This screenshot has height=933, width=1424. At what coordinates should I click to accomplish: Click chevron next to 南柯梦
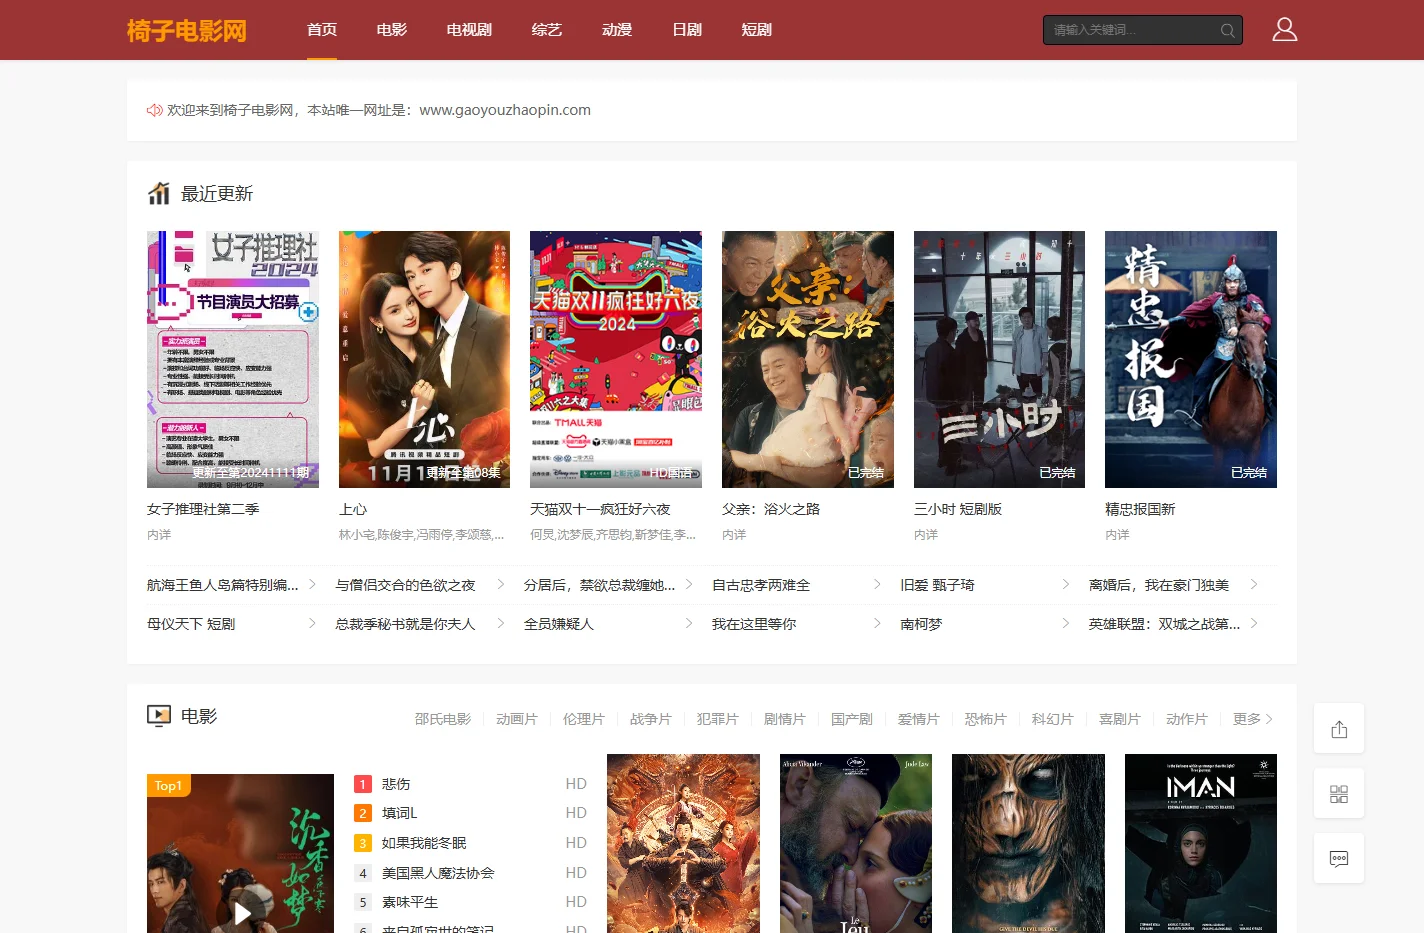tap(1065, 623)
